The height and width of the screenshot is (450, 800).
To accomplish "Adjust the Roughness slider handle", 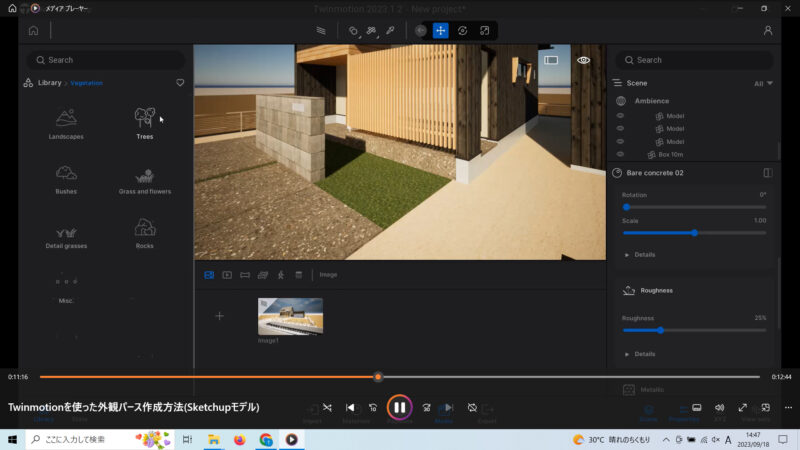I will (x=661, y=331).
